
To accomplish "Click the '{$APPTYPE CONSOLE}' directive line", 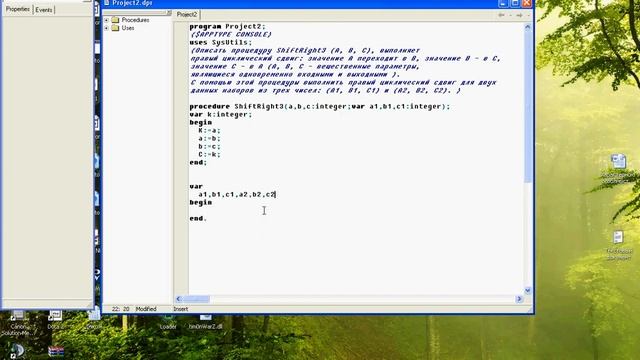I will click(x=231, y=34).
